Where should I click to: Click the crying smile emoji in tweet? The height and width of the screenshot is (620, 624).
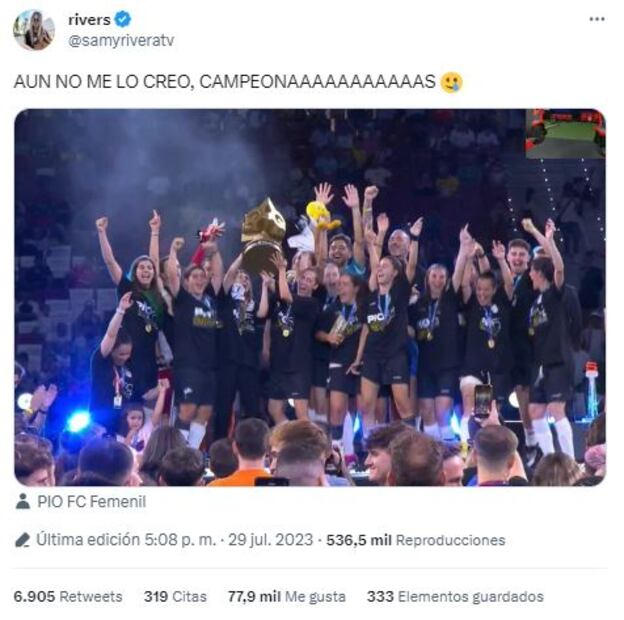pyautogui.click(x=452, y=82)
